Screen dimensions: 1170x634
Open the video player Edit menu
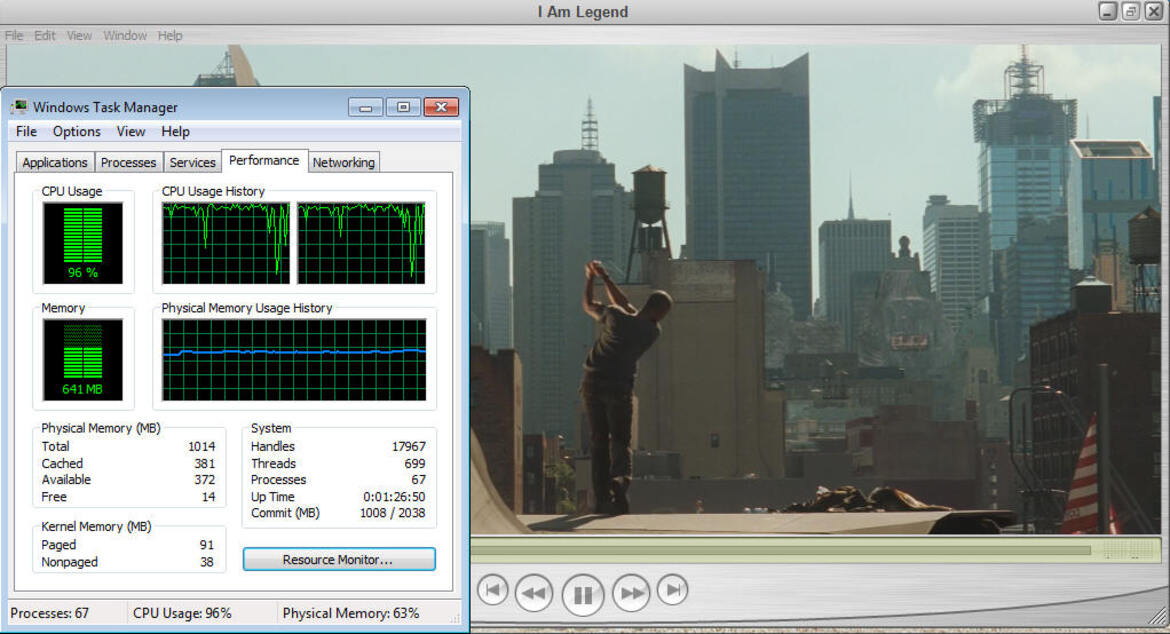pos(45,35)
